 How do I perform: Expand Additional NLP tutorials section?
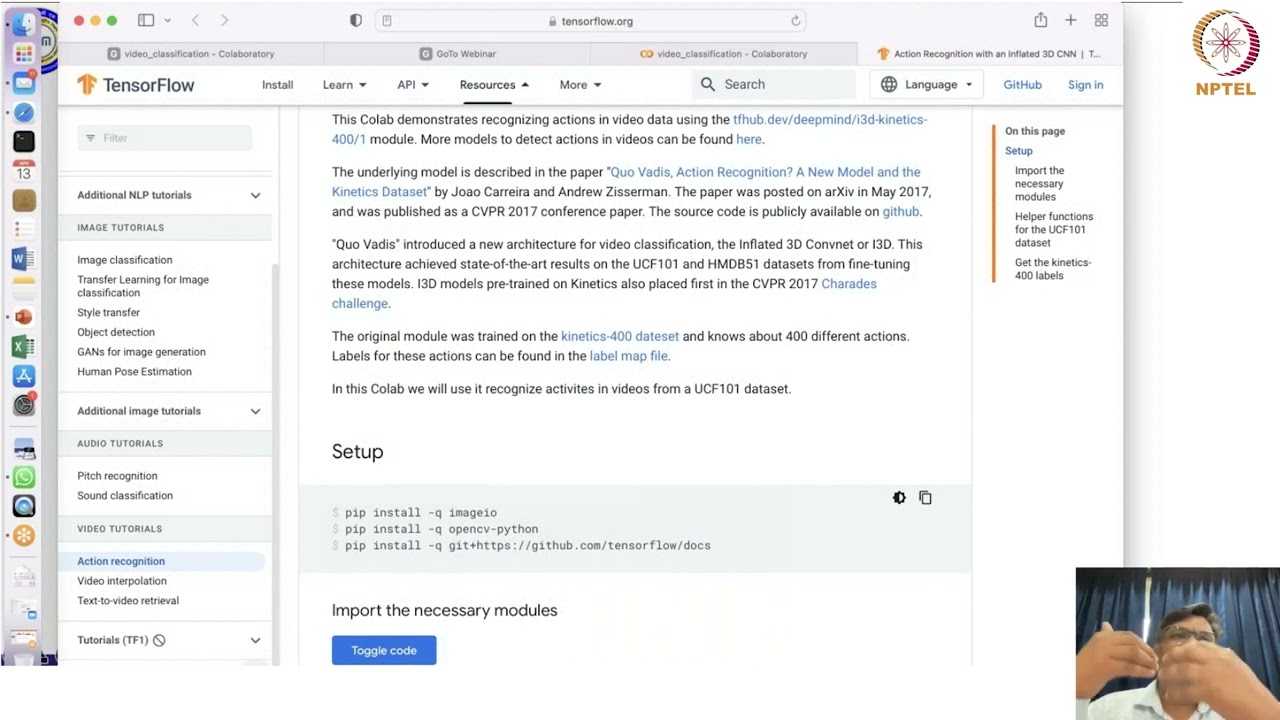tap(255, 195)
